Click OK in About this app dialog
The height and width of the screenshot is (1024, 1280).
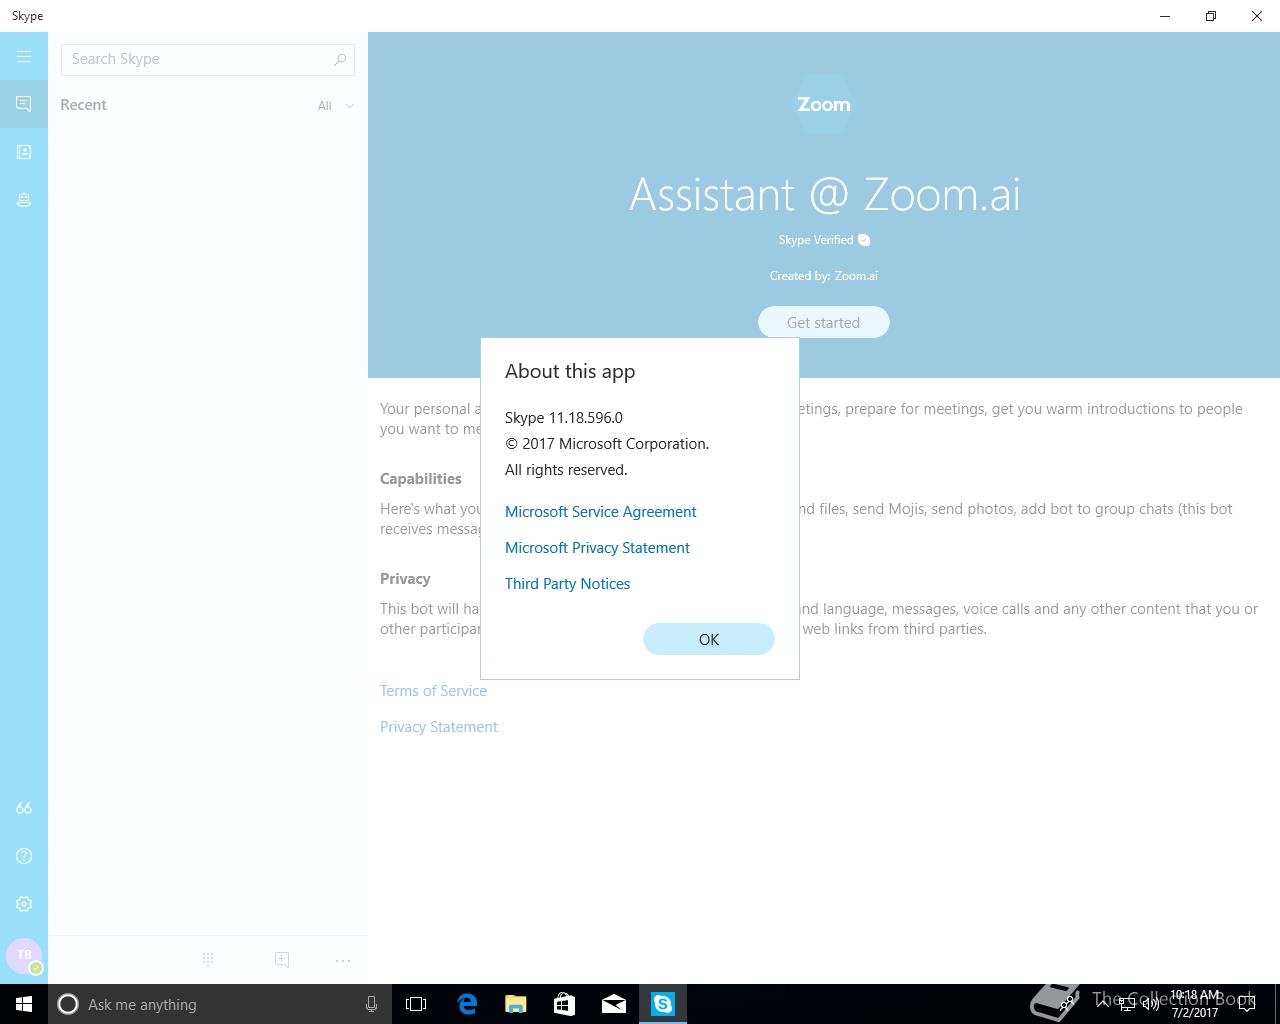pyautogui.click(x=709, y=639)
